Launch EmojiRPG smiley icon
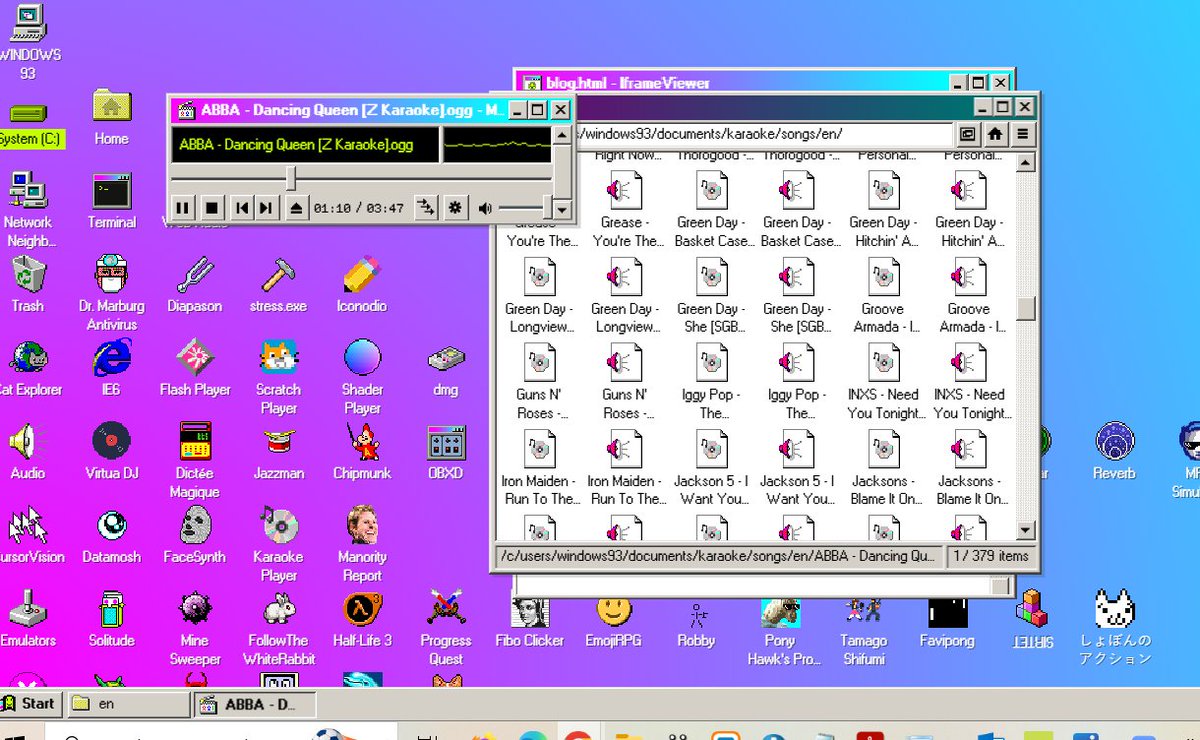Image resolution: width=1200 pixels, height=740 pixels. [x=614, y=619]
